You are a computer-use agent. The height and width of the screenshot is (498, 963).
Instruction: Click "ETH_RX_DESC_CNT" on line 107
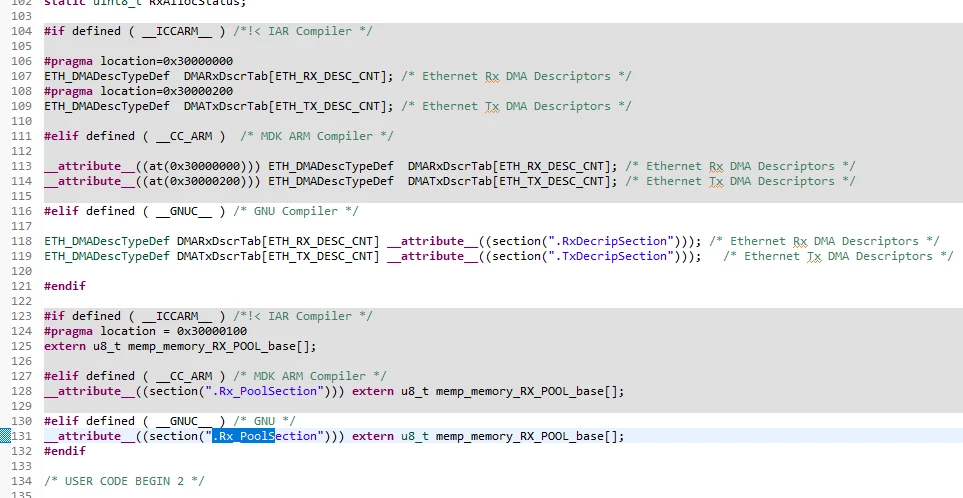[328, 76]
